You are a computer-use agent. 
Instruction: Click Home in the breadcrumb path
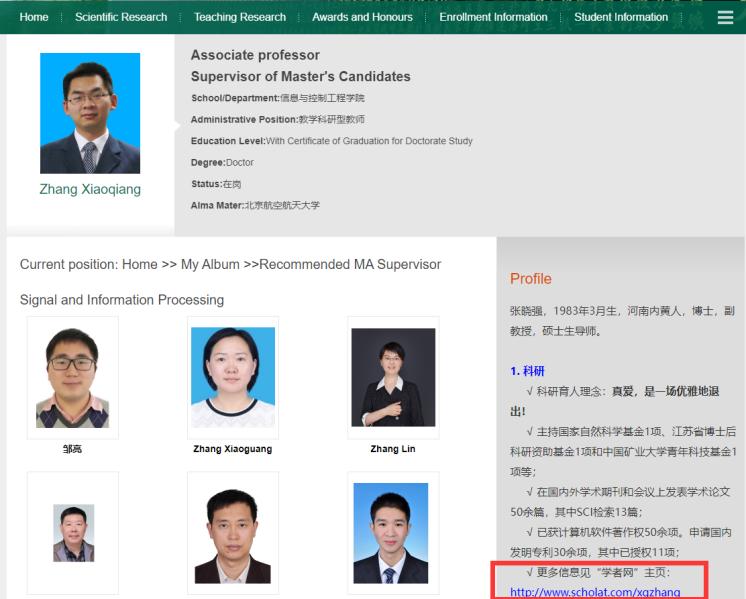click(139, 264)
